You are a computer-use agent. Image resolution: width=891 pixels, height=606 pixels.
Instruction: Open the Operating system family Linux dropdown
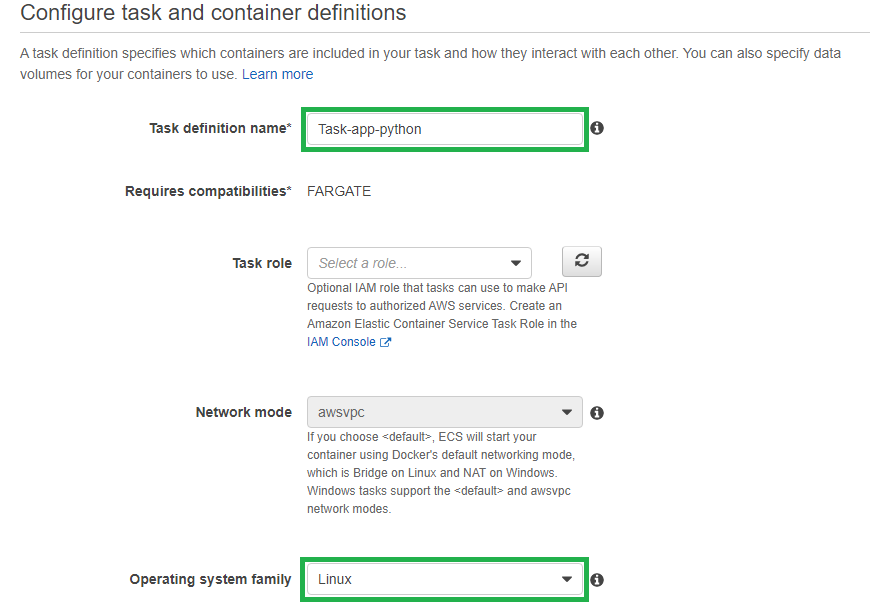(x=444, y=579)
